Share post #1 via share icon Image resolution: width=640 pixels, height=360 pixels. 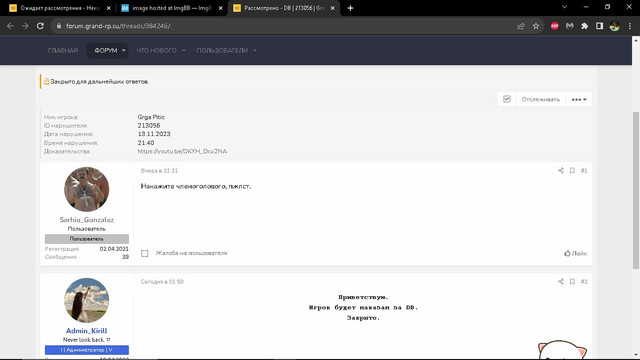coord(561,171)
